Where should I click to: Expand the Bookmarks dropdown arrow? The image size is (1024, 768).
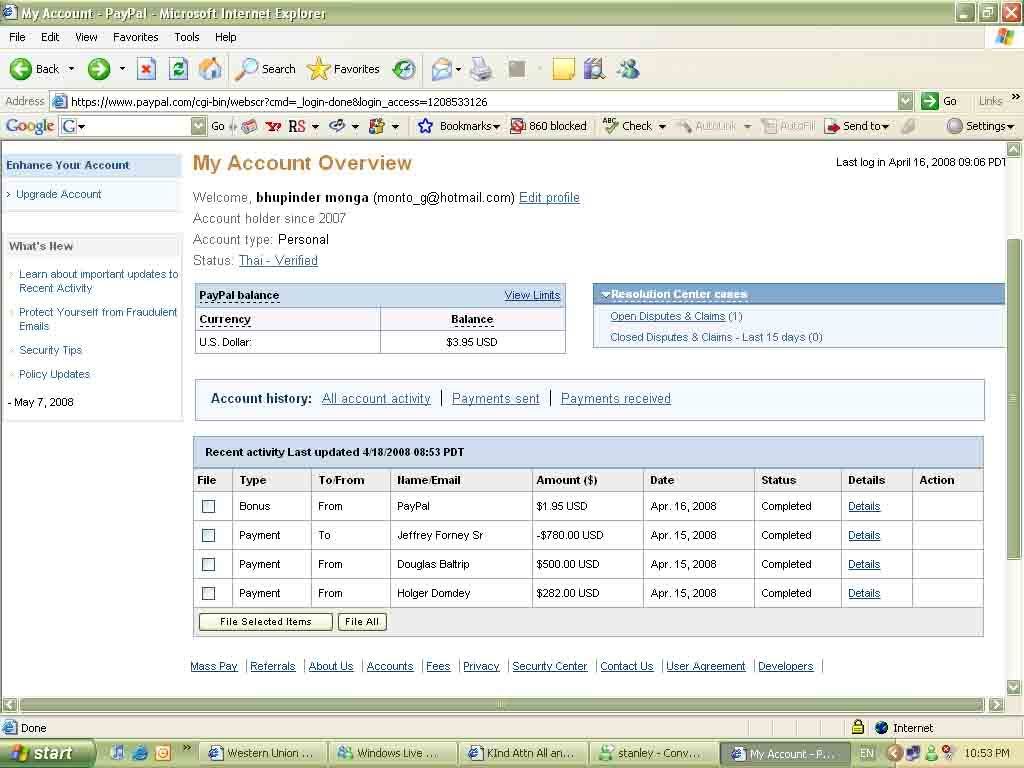(497, 127)
